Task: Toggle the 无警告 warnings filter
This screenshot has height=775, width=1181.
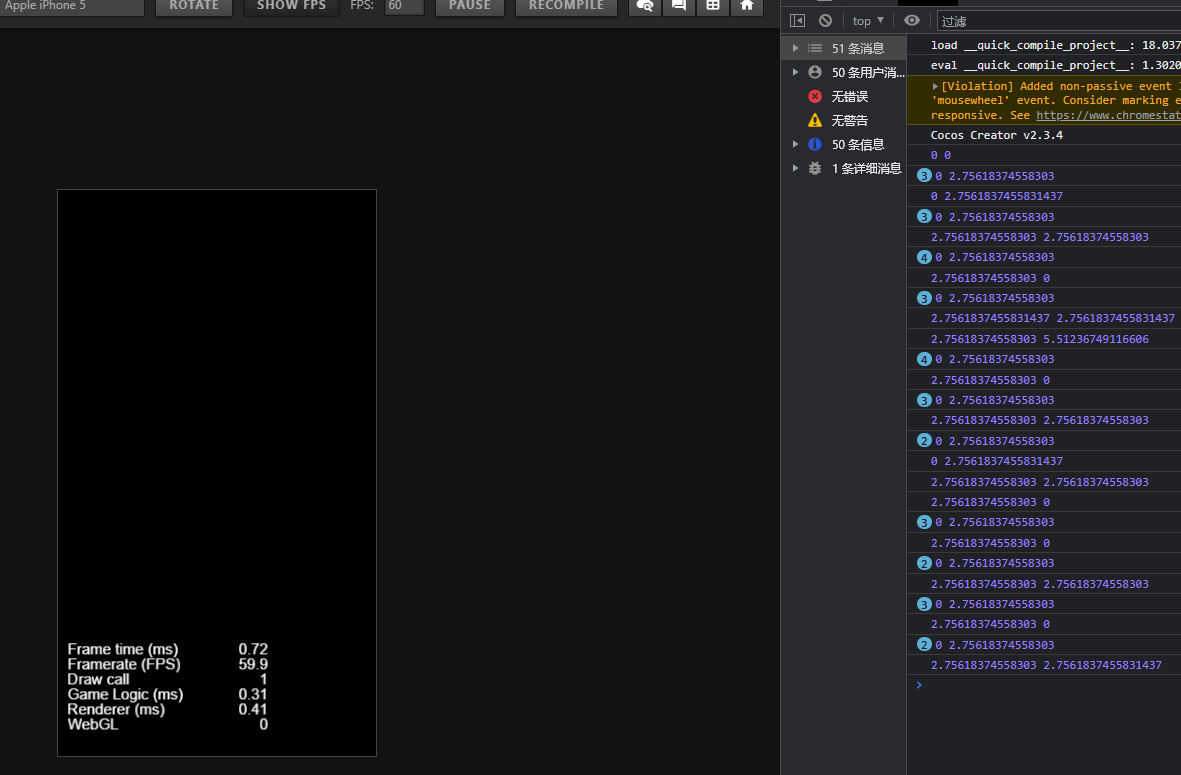Action: (814, 120)
